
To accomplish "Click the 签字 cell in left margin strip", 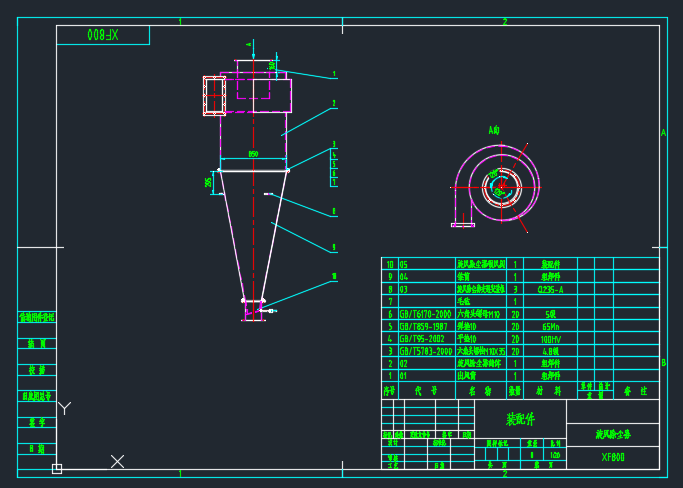I will click(37, 422).
